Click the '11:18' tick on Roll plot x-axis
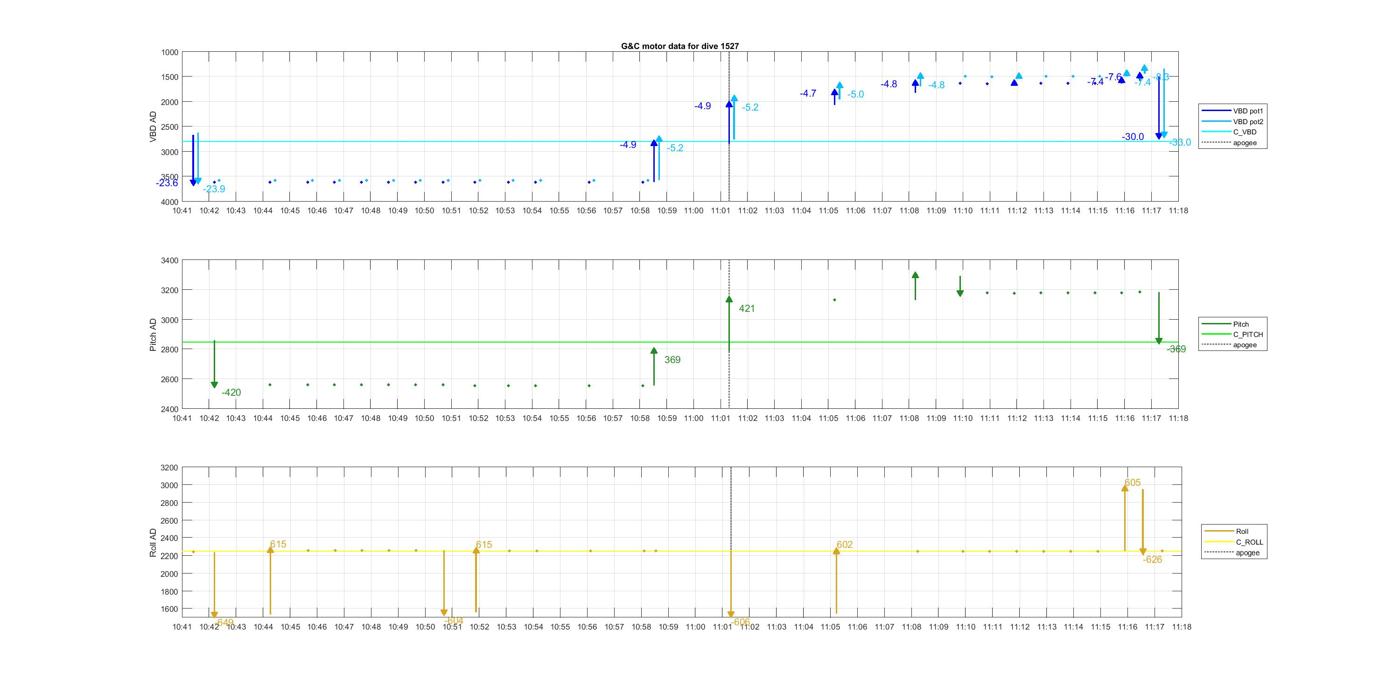 (x=1181, y=627)
